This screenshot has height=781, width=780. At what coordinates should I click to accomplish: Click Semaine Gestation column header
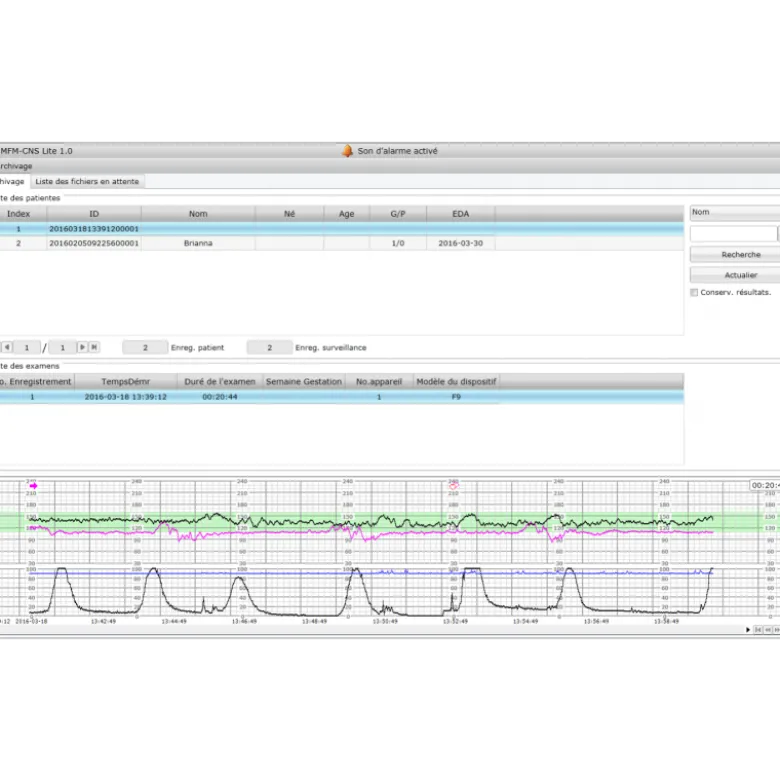pyautogui.click(x=304, y=382)
